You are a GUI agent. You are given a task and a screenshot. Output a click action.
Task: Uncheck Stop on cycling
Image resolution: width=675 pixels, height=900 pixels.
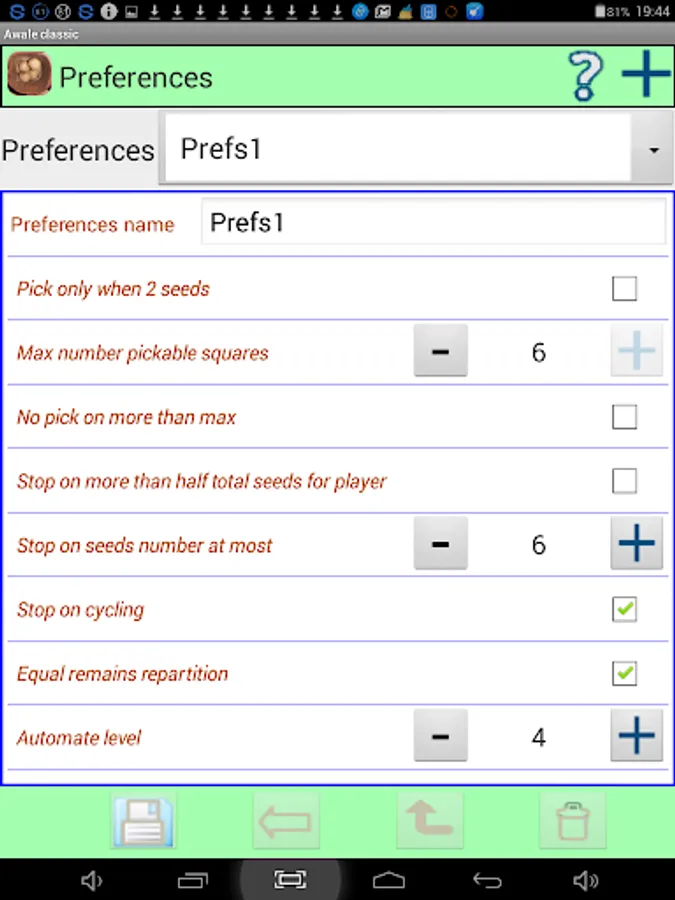[624, 609]
